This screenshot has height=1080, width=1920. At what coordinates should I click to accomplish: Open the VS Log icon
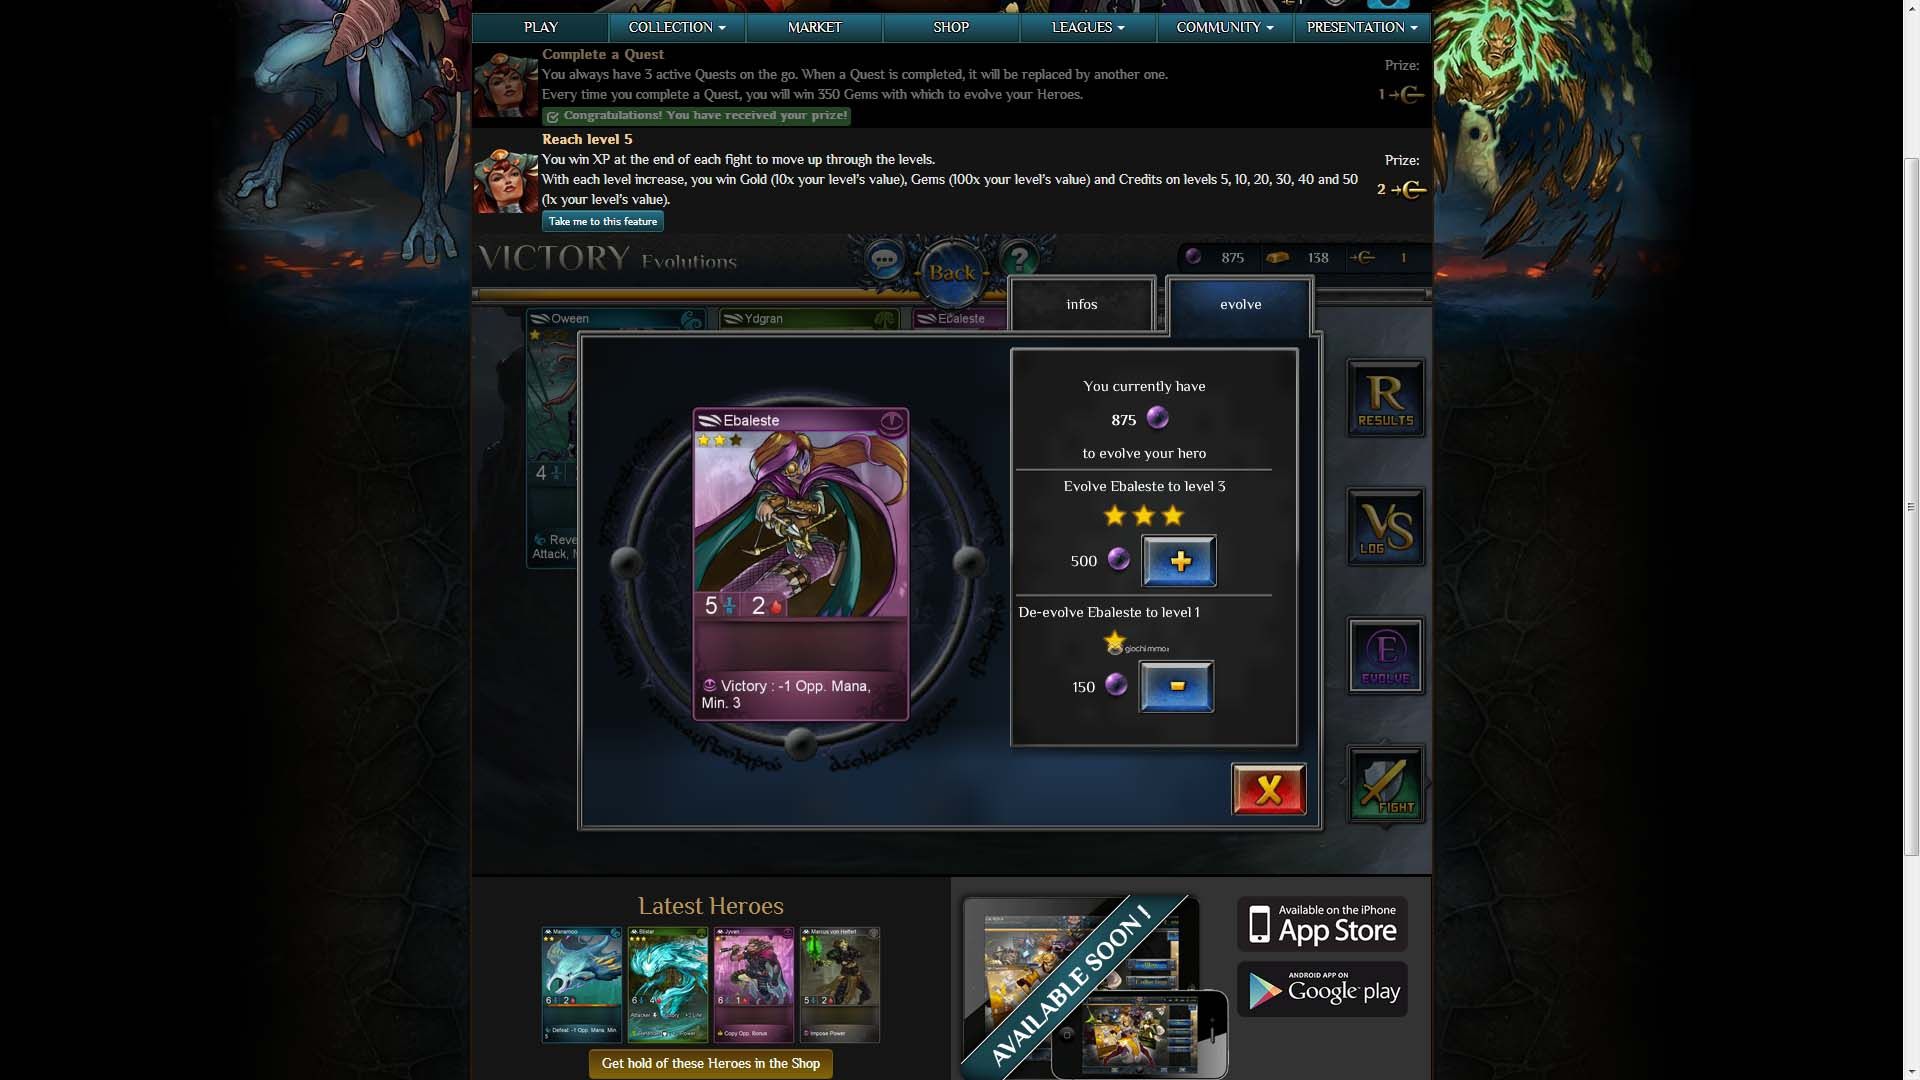1385,527
